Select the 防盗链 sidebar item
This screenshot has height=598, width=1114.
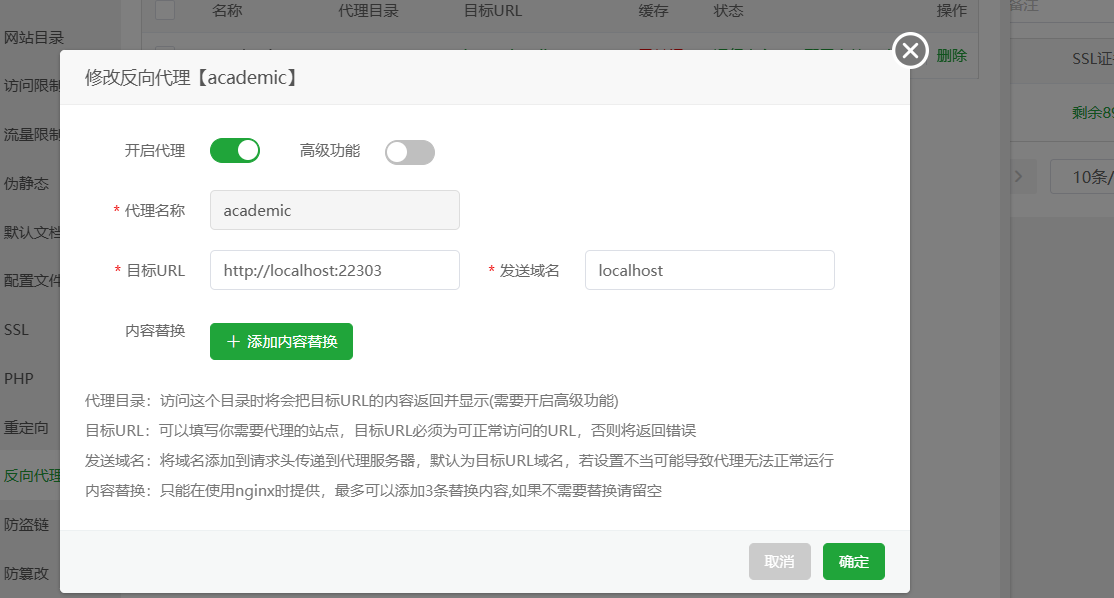(x=27, y=525)
